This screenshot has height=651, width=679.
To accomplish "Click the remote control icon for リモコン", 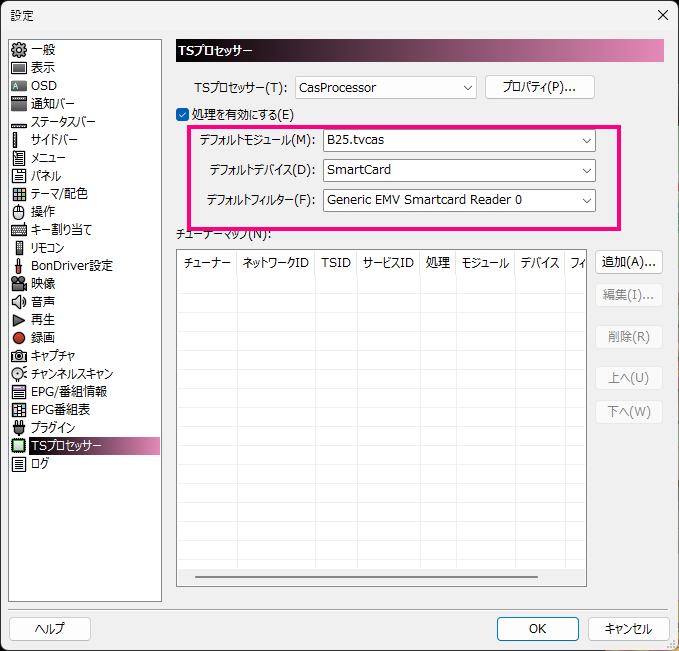I will pos(19,248).
